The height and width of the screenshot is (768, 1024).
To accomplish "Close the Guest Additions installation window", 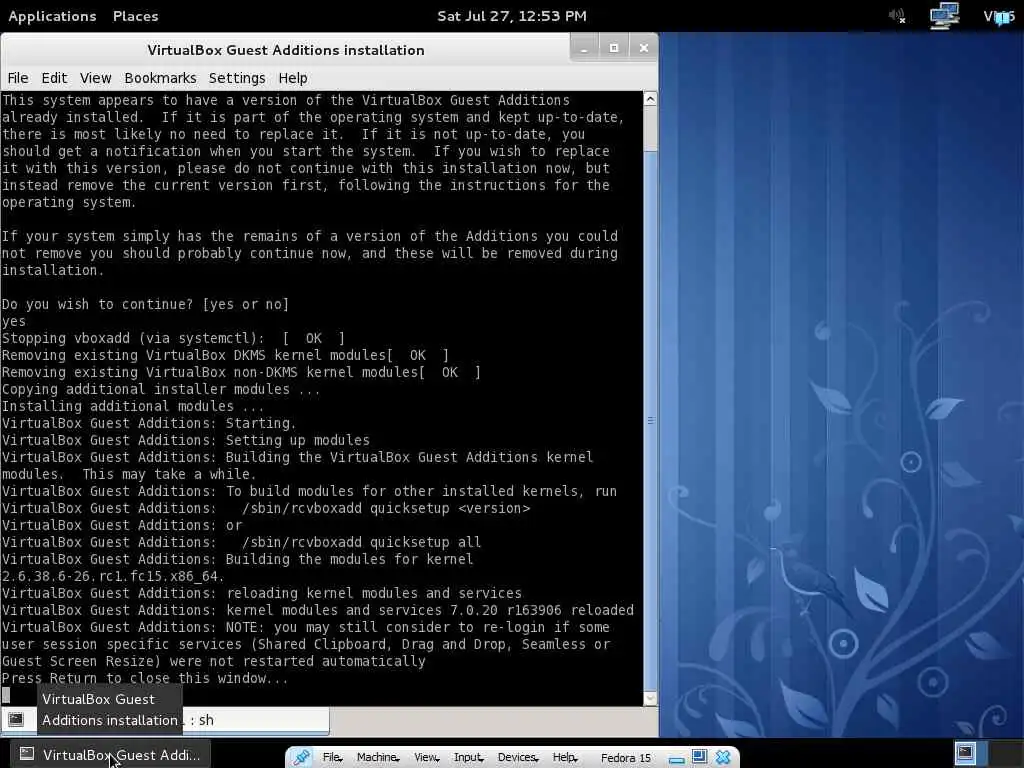I will (x=643, y=48).
